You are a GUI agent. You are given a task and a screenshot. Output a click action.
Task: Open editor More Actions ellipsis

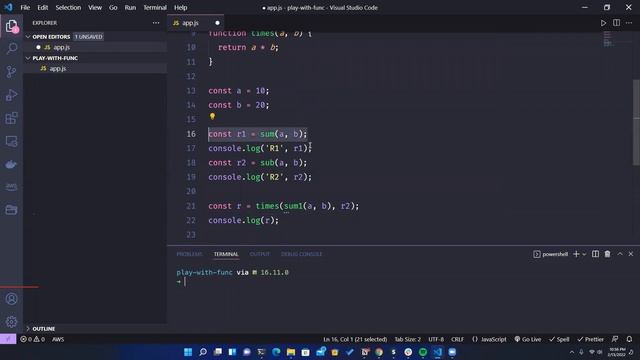[629, 23]
